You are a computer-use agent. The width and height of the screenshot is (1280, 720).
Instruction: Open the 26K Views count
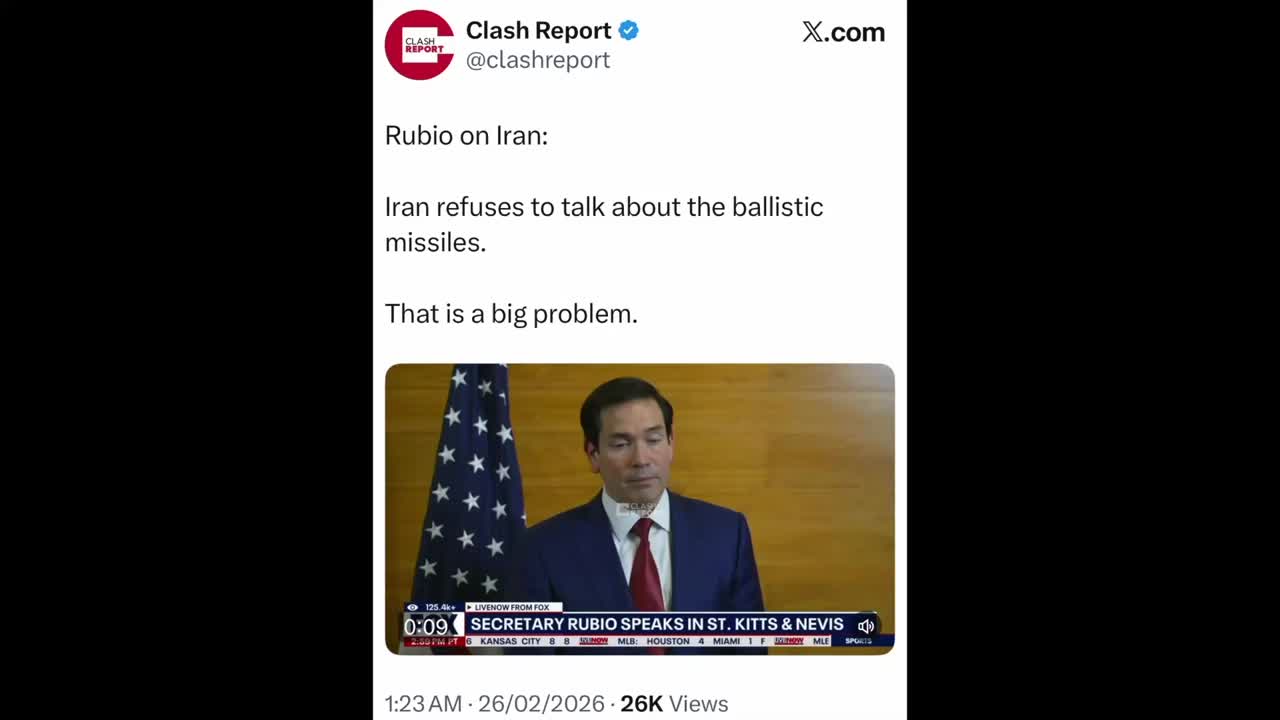tap(674, 704)
